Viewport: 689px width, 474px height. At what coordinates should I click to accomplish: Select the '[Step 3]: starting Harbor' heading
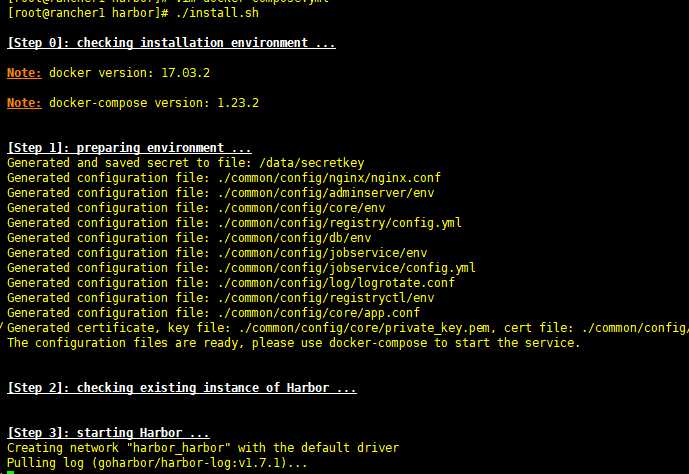click(109, 433)
